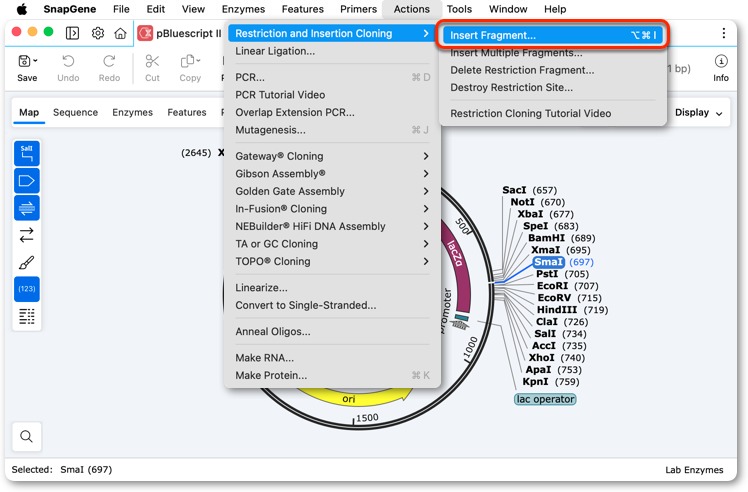Open the Apple menu
This screenshot has height=492, width=748.
point(22,9)
